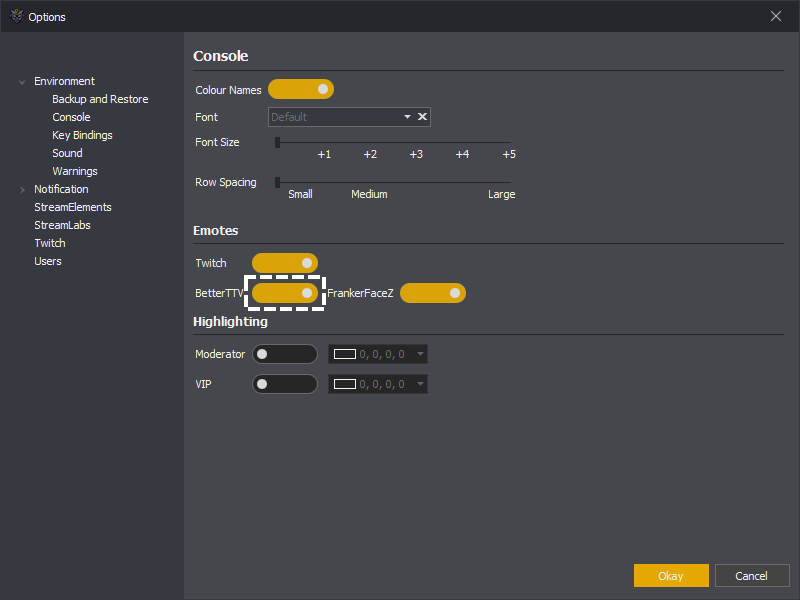800x600 pixels.
Task: Click the +2 font size mark
Action: (x=370, y=154)
